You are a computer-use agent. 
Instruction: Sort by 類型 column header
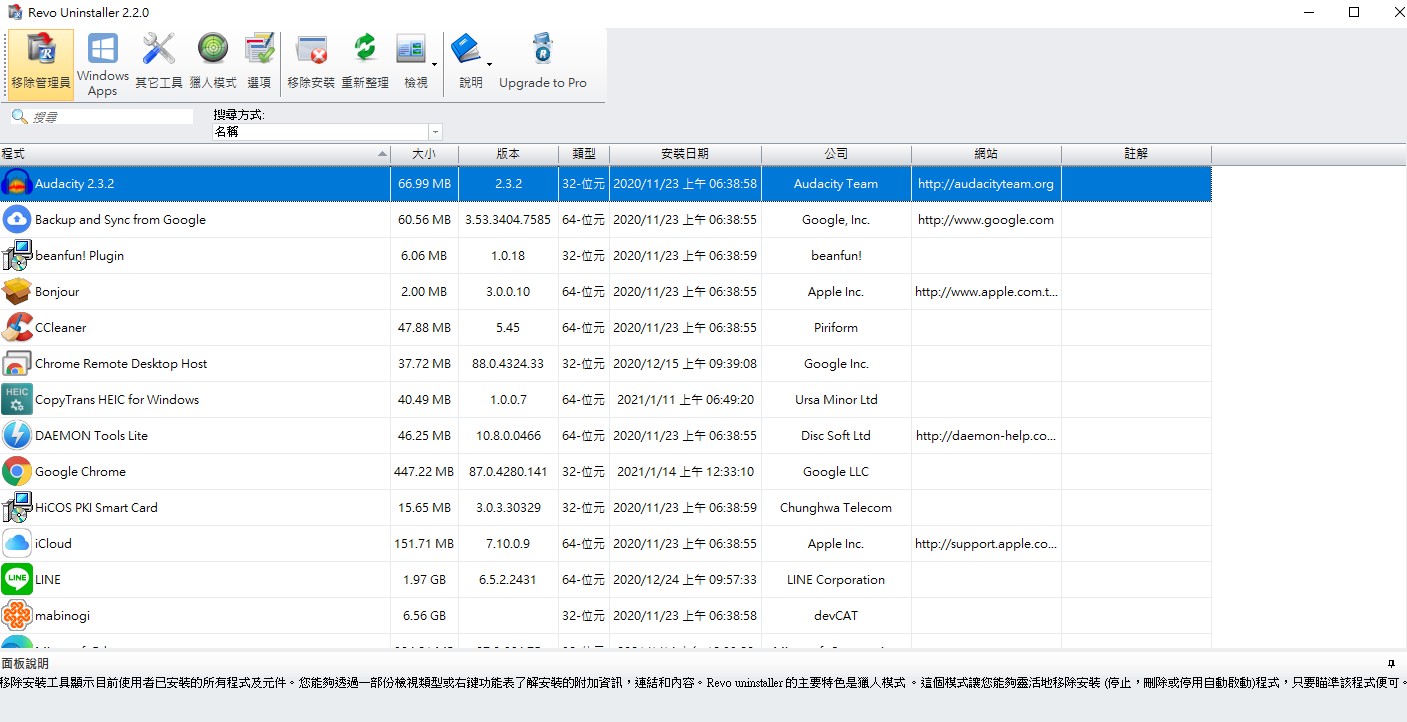pos(584,154)
